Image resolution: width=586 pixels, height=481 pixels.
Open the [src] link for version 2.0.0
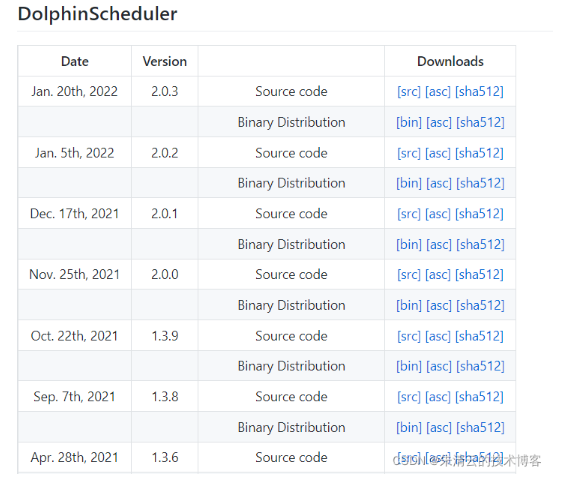[409, 274]
